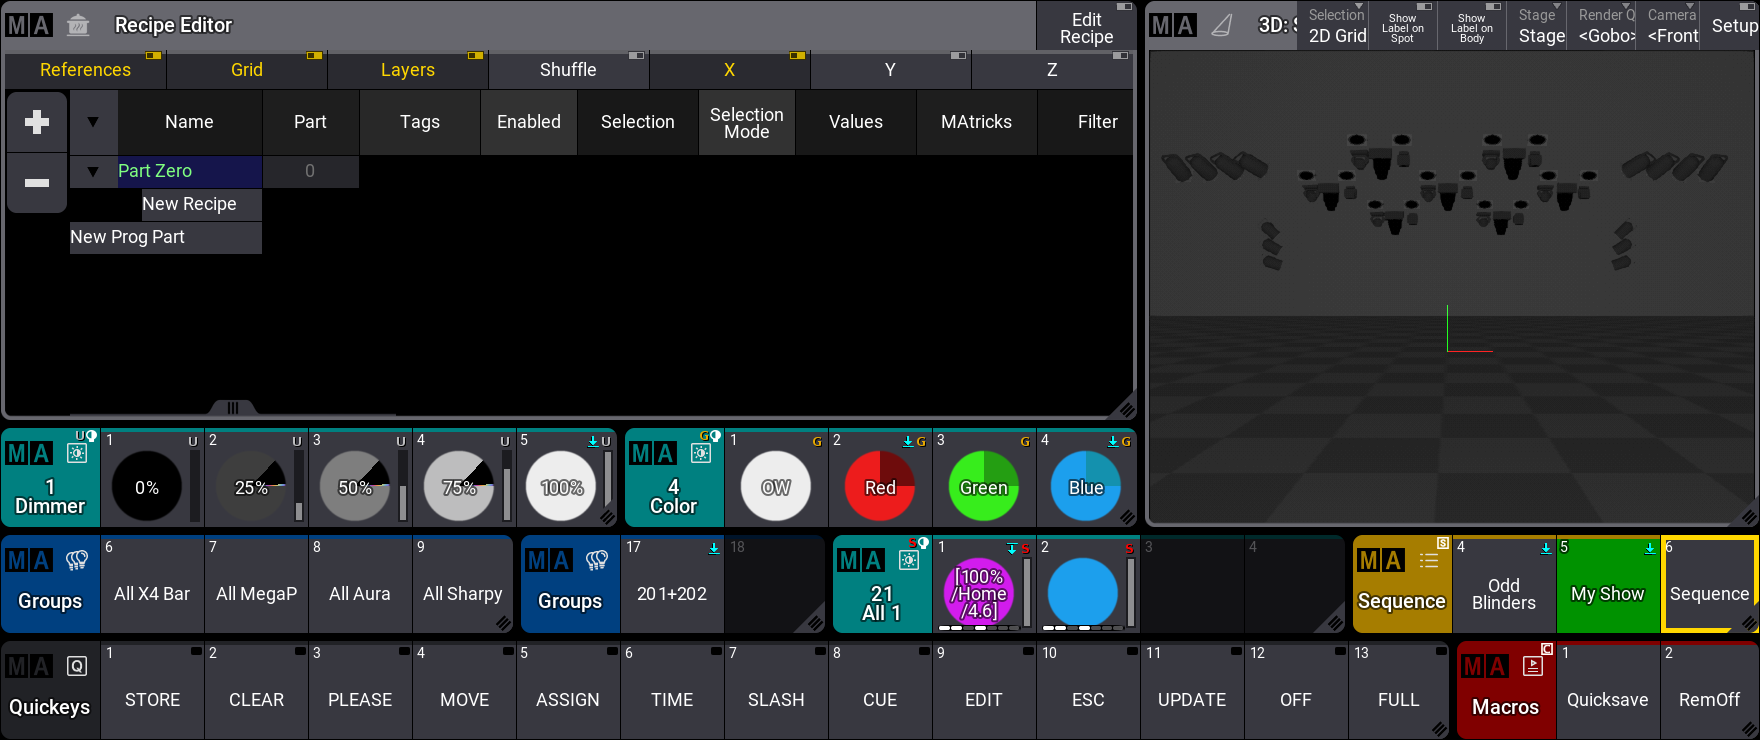Select the Selection 2D Grid title bar item
The image size is (1760, 740).
1337,26
